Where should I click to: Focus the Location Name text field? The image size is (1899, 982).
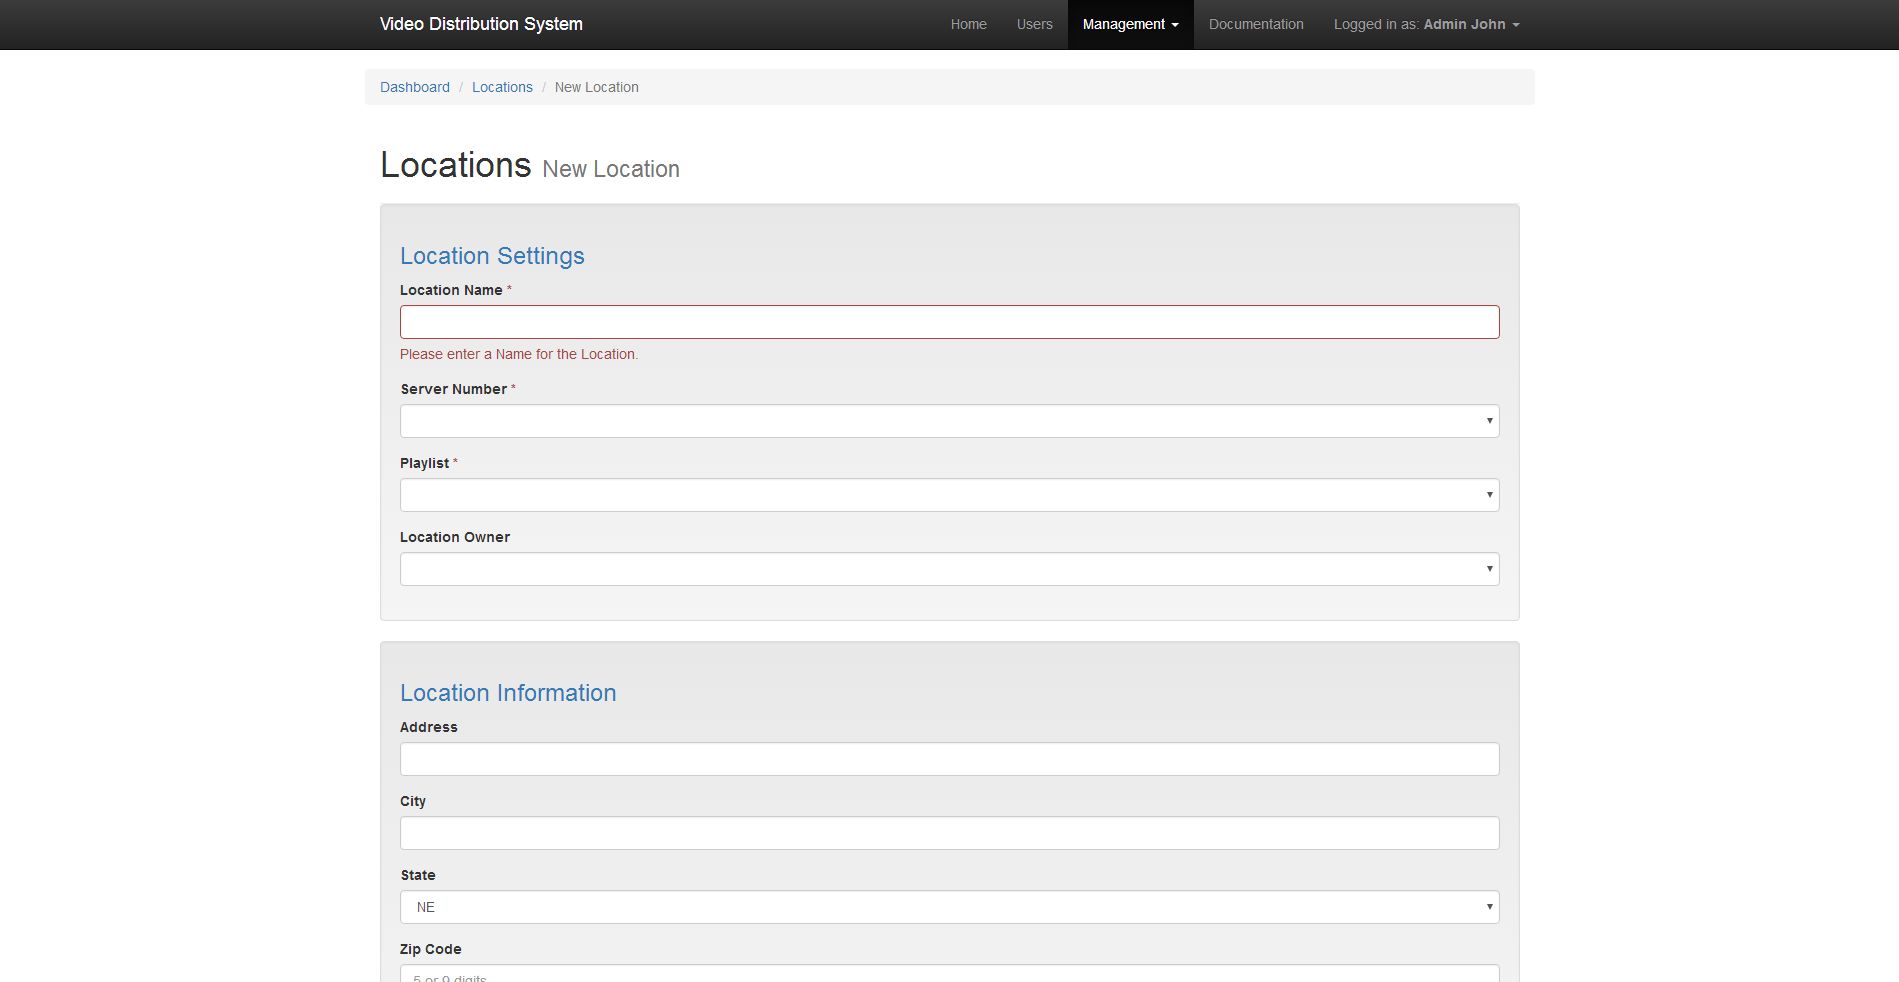[949, 322]
